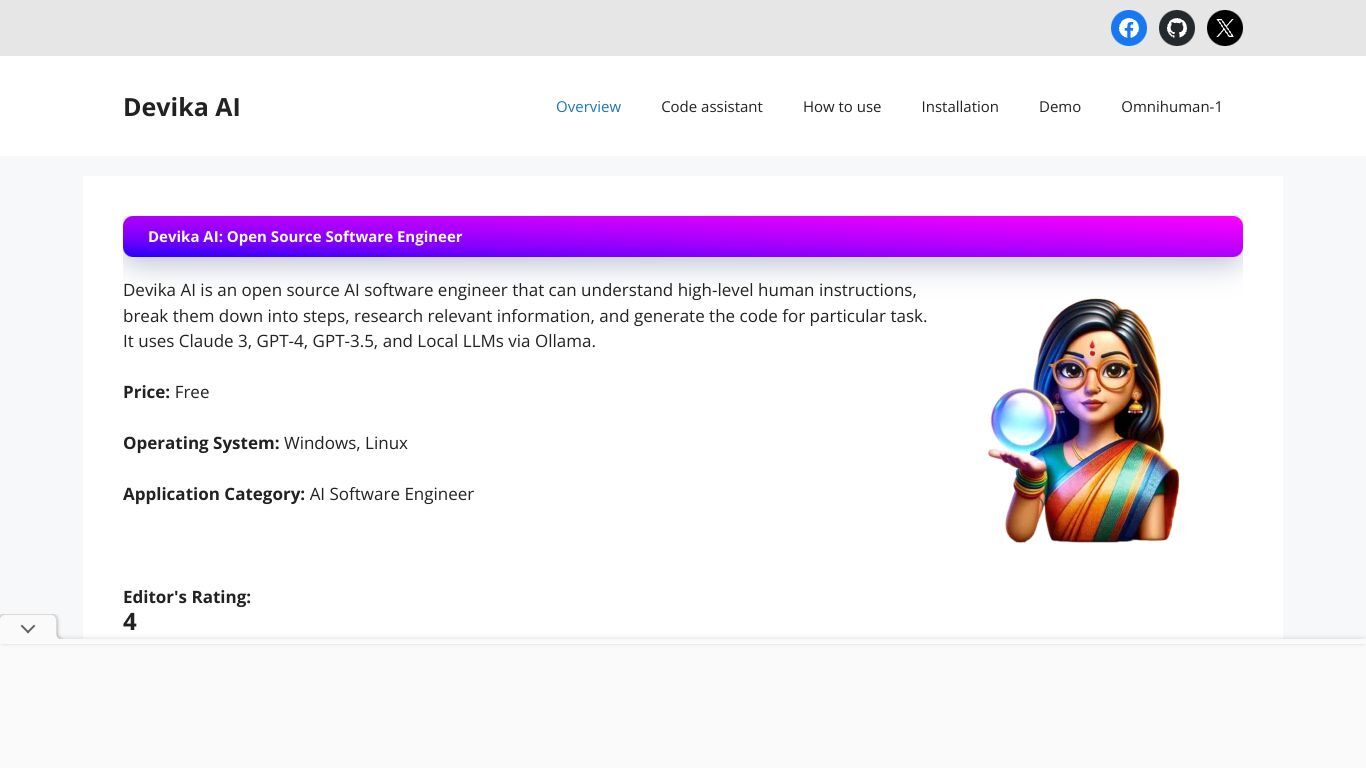Go to the Overview menu item
This screenshot has height=768, width=1366.
588,107
